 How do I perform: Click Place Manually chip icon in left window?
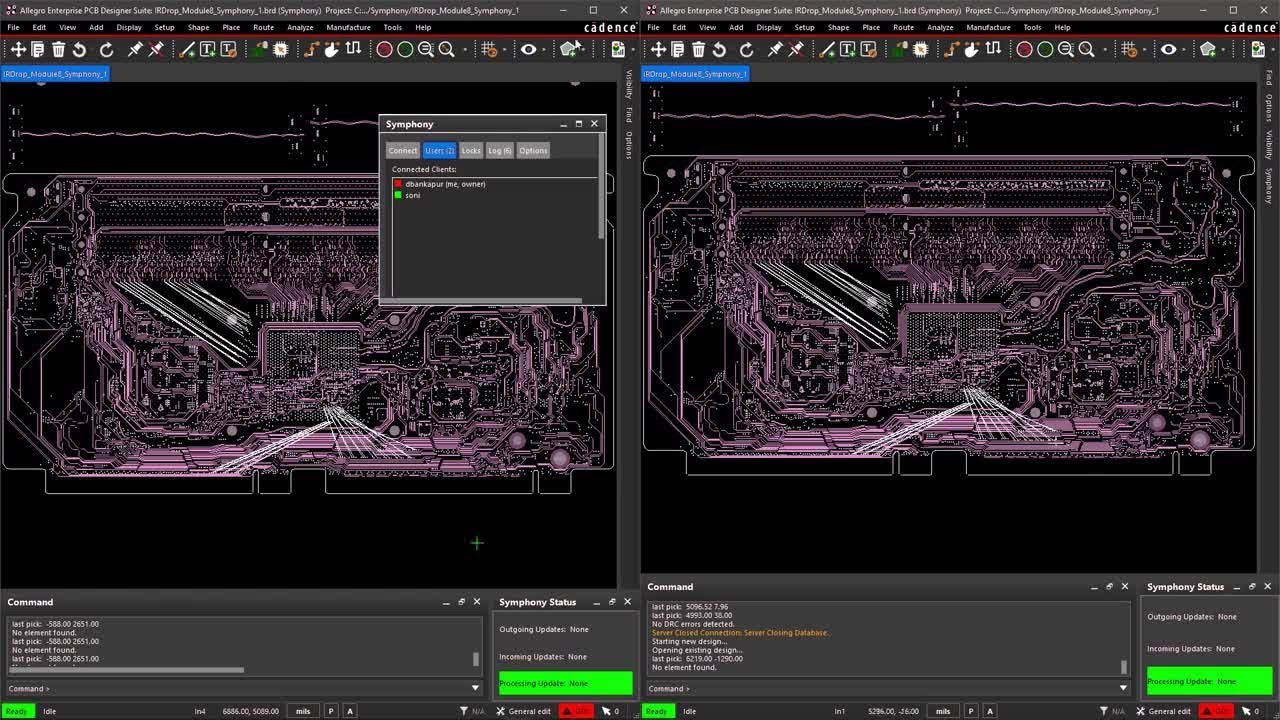[x=281, y=49]
